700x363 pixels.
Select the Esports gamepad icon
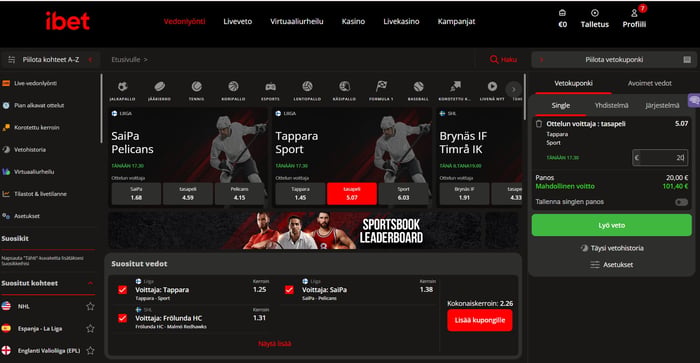pyautogui.click(x=271, y=87)
